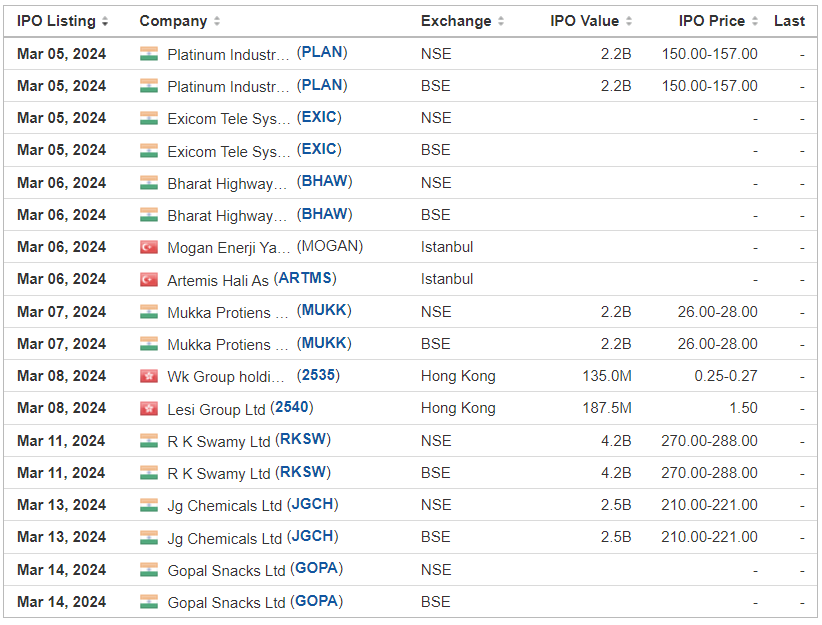822x625 pixels.
Task: Click Hong Kong flag beside Lesi Group Ltd
Action: point(149,408)
